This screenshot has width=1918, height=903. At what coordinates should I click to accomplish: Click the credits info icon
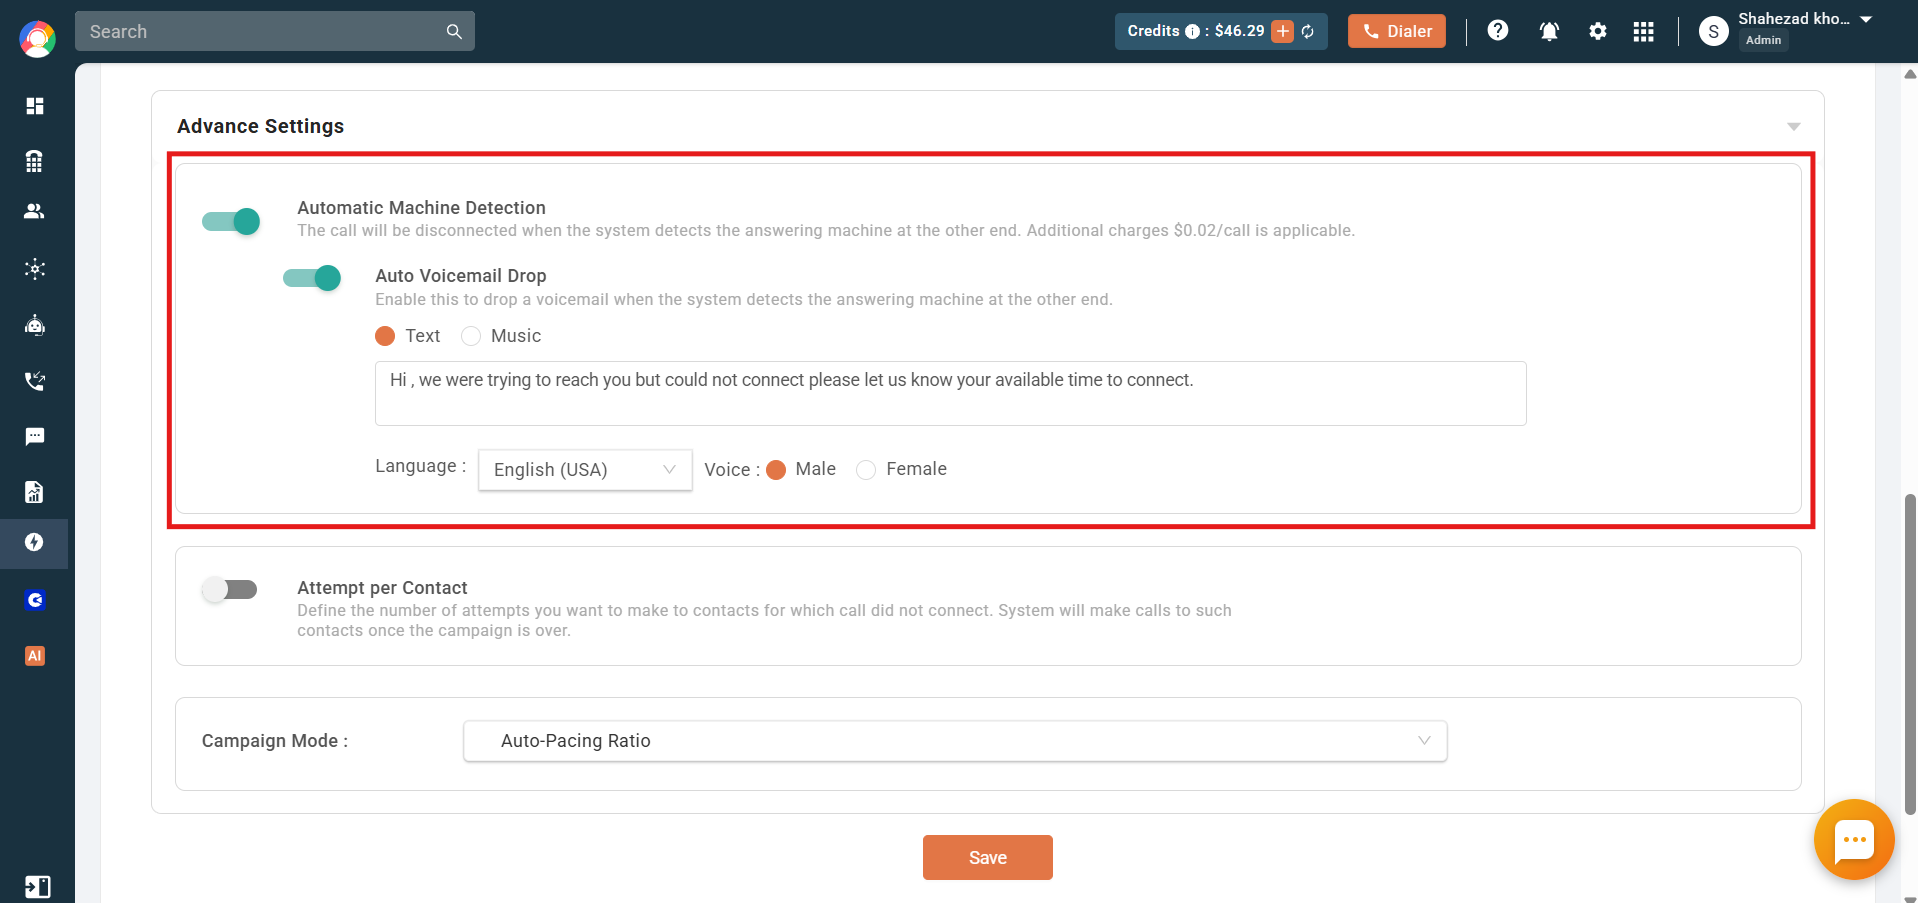point(1192,31)
